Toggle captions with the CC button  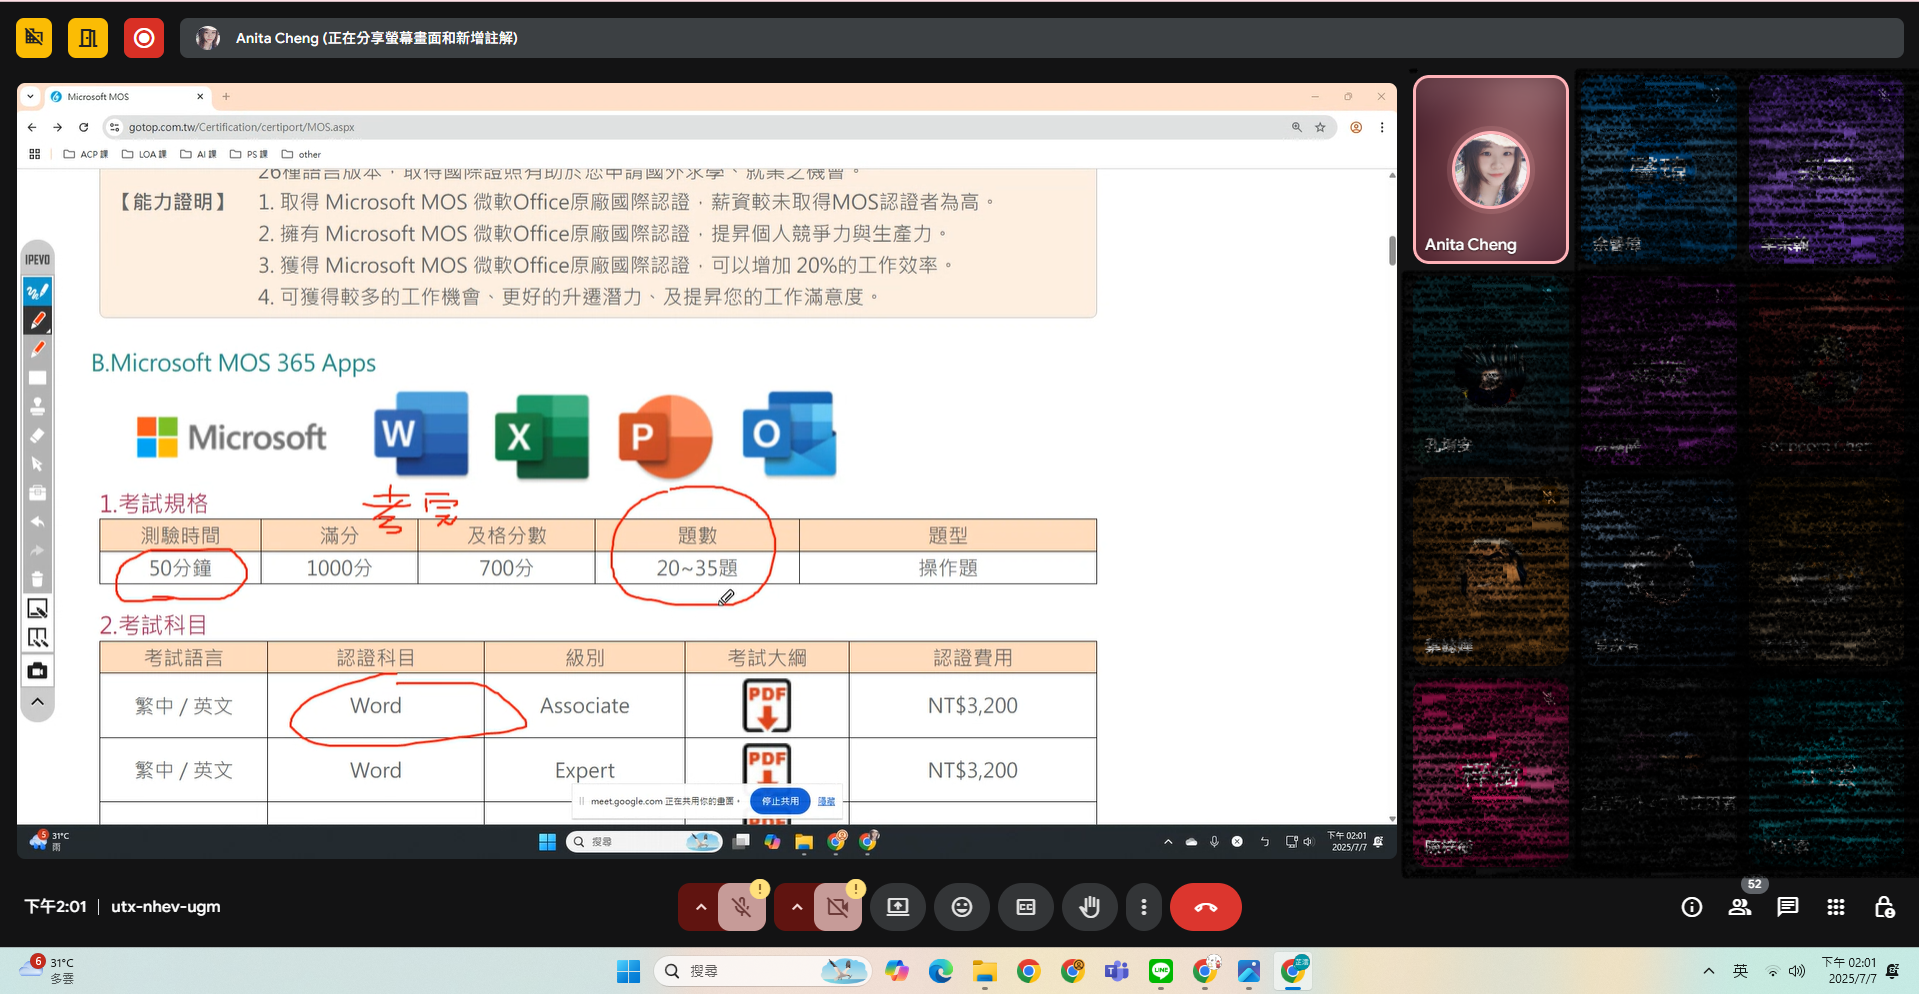[1025, 906]
